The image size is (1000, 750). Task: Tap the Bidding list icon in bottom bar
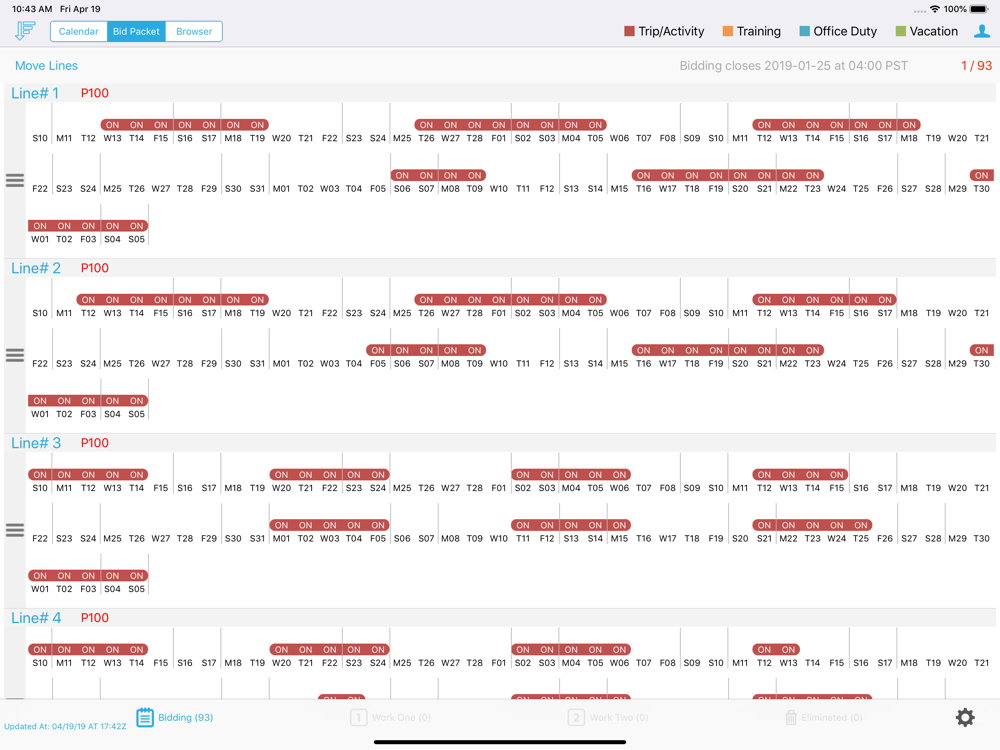coord(145,717)
